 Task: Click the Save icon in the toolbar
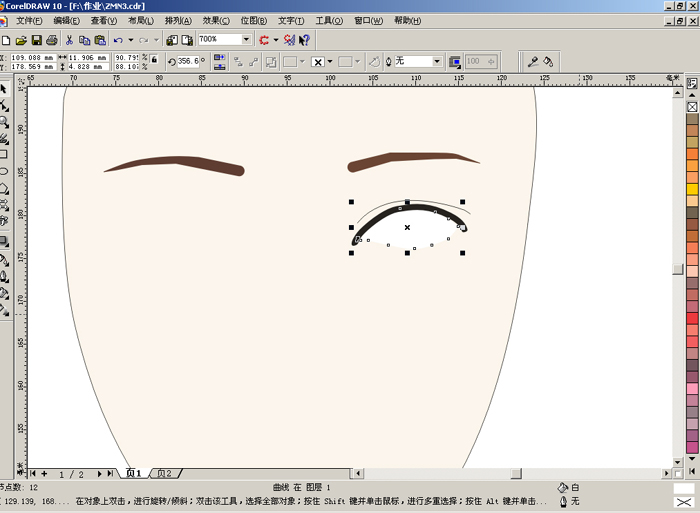tap(36, 40)
